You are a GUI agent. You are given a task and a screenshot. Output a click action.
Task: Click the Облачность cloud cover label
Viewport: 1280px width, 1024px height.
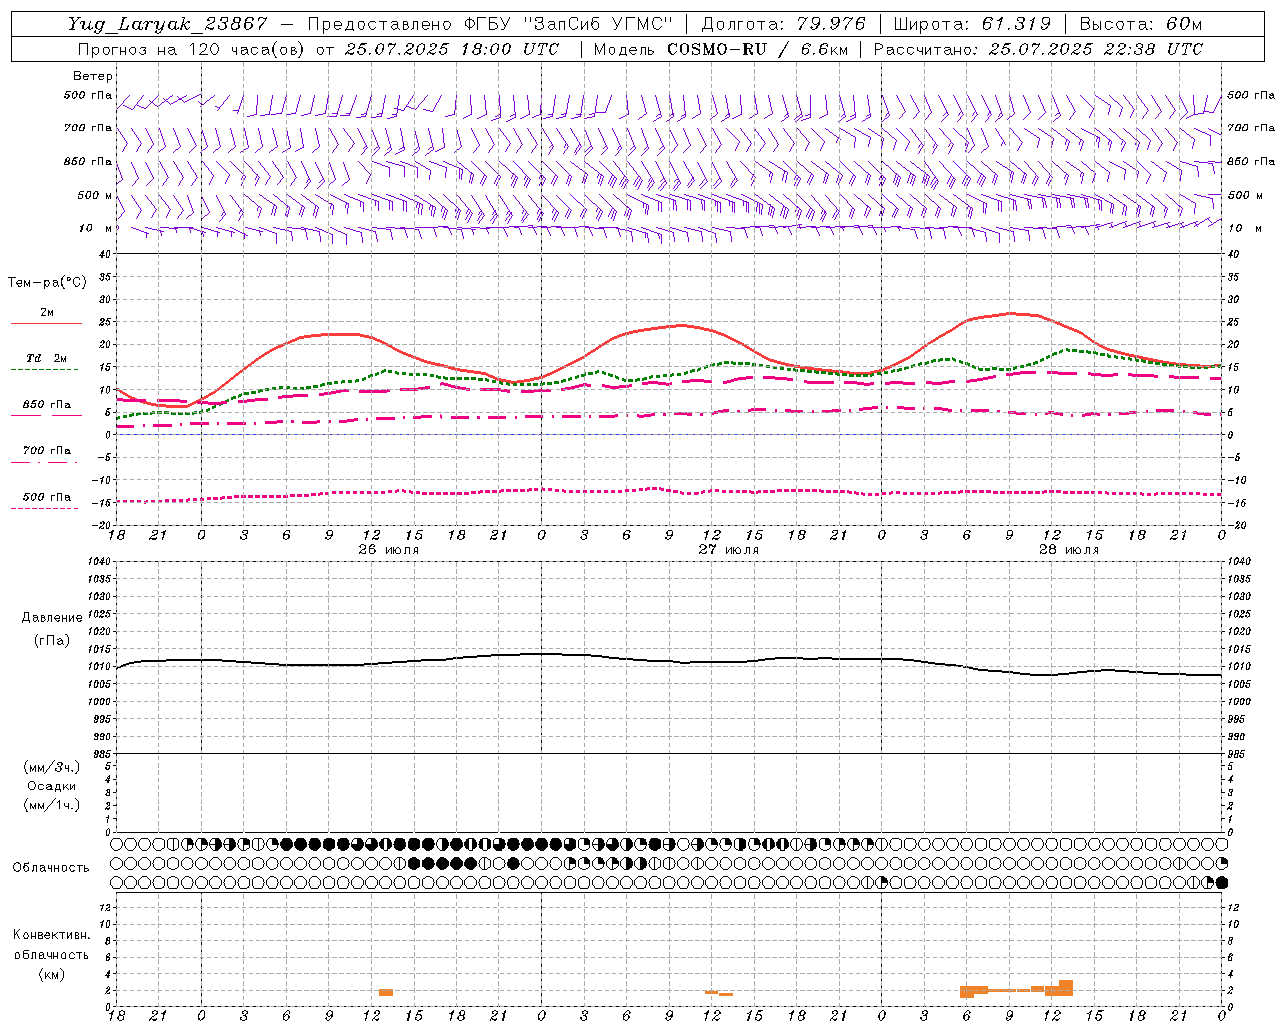pos(51,867)
